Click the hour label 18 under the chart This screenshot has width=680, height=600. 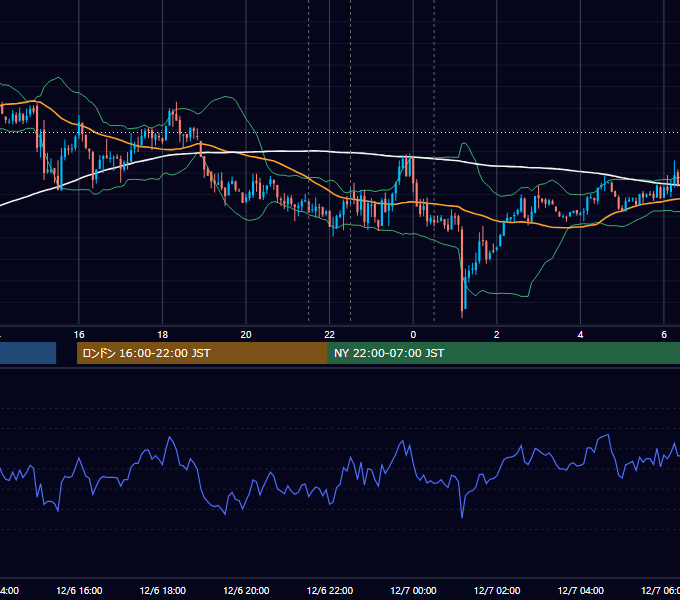tap(163, 335)
